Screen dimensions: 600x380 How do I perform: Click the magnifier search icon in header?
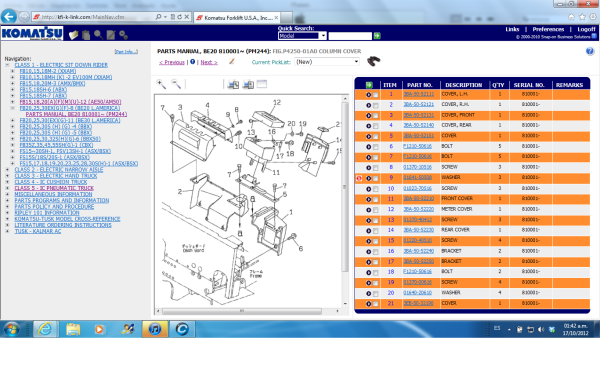click(98, 35)
